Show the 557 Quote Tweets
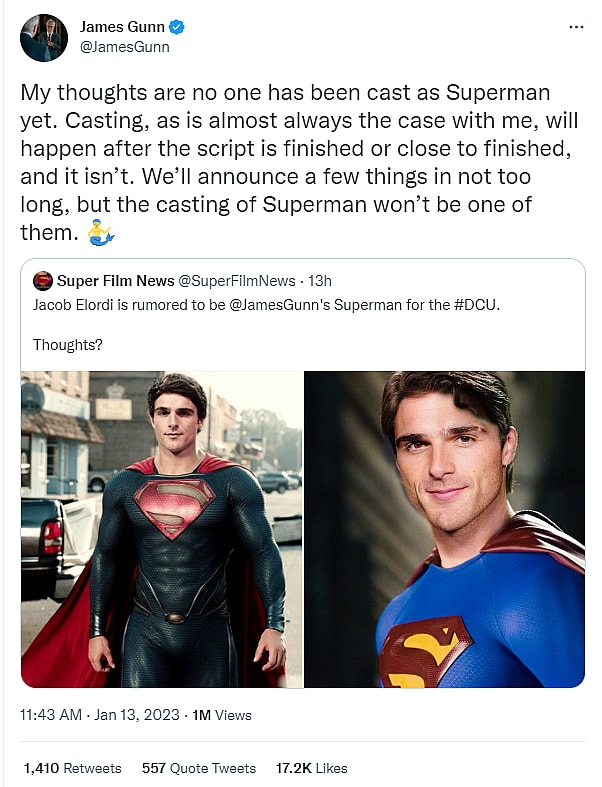The image size is (602, 787). tap(198, 768)
